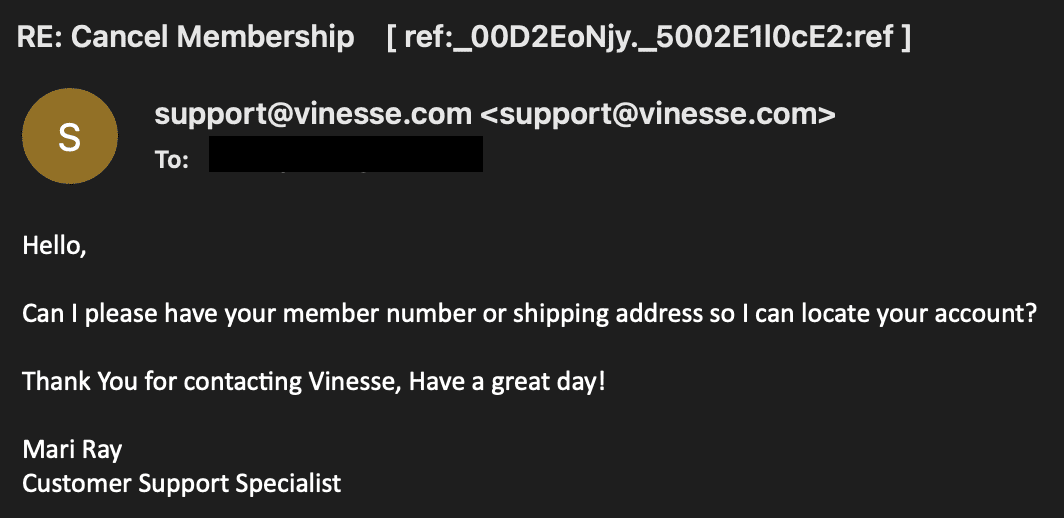Select the blacked-out recipient address field
Screen dimensions: 1064x518
(x=345, y=153)
